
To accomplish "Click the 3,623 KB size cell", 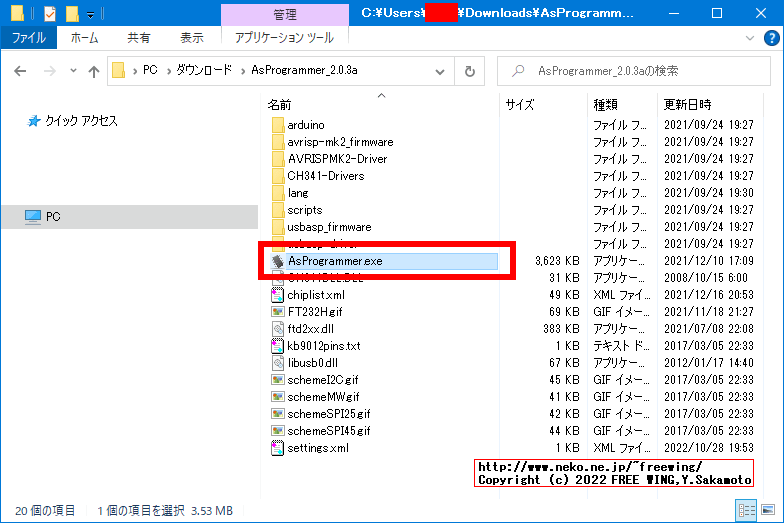I will point(557,261).
